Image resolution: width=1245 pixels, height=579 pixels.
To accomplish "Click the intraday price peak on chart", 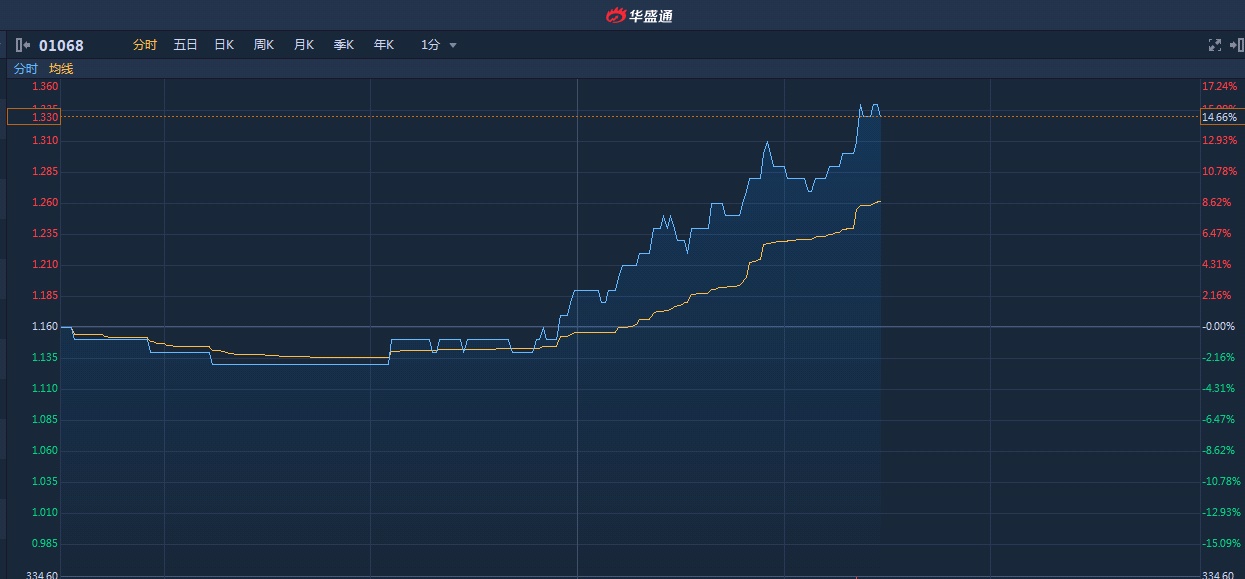I will pyautogui.click(x=861, y=104).
